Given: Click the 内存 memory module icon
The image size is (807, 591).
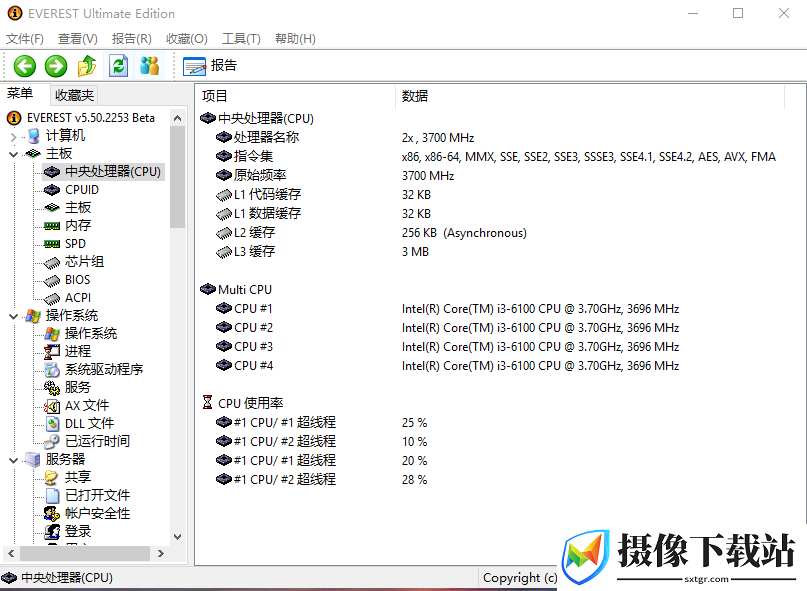Looking at the screenshot, I should pyautogui.click(x=52, y=225).
